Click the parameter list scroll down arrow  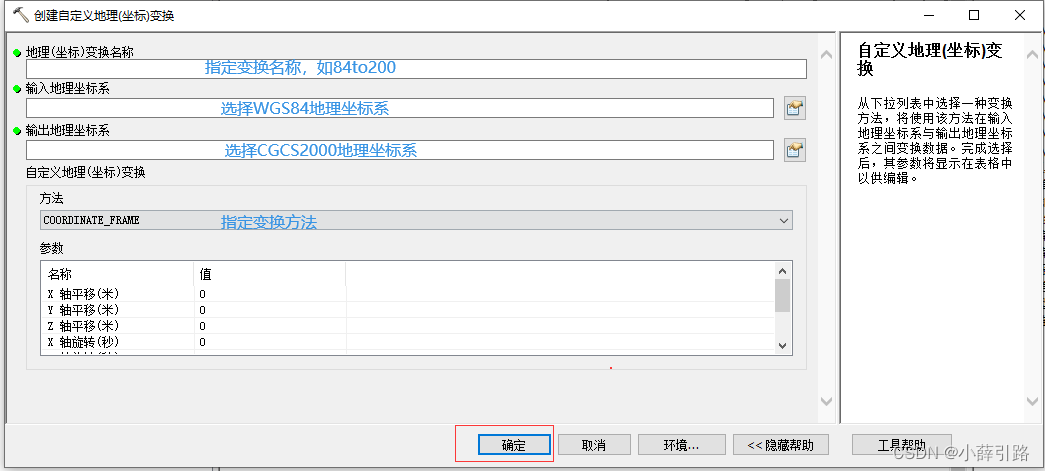point(782,345)
